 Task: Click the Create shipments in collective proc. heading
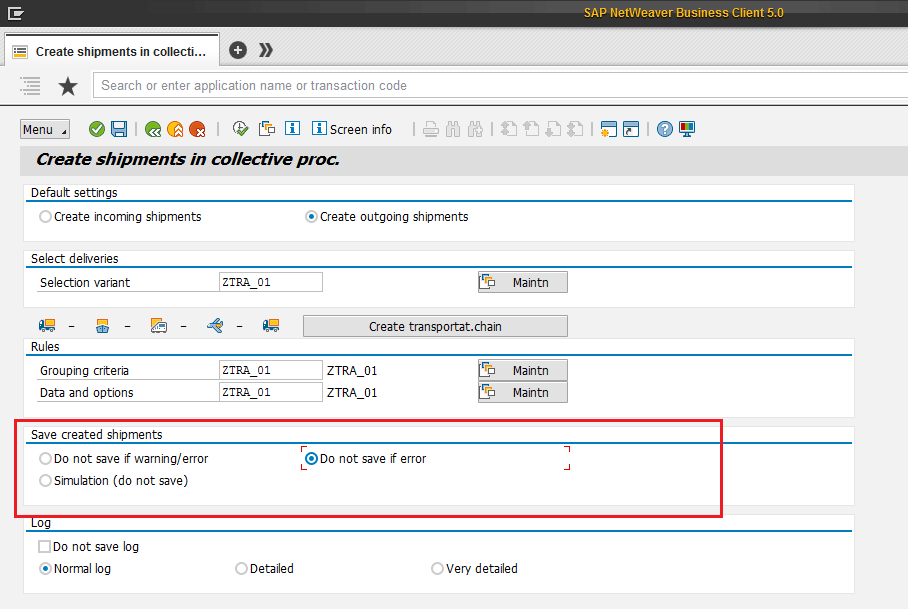pos(188,159)
